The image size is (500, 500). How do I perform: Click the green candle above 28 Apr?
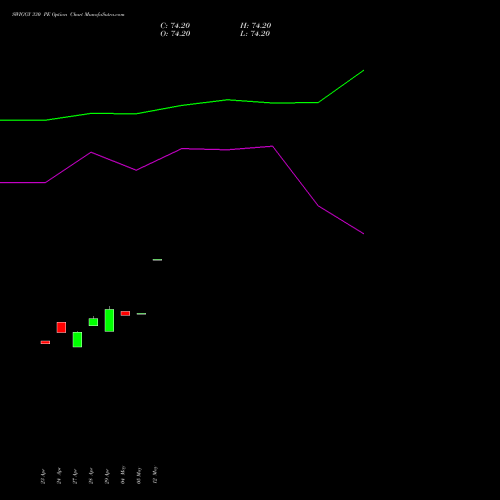(x=93, y=322)
